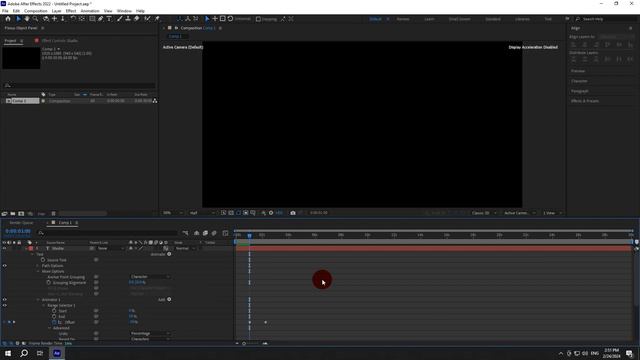Image resolution: width=640 pixels, height=360 pixels.
Task: Enable the Snapping checkbox in toolbar
Action: click(x=258, y=19)
